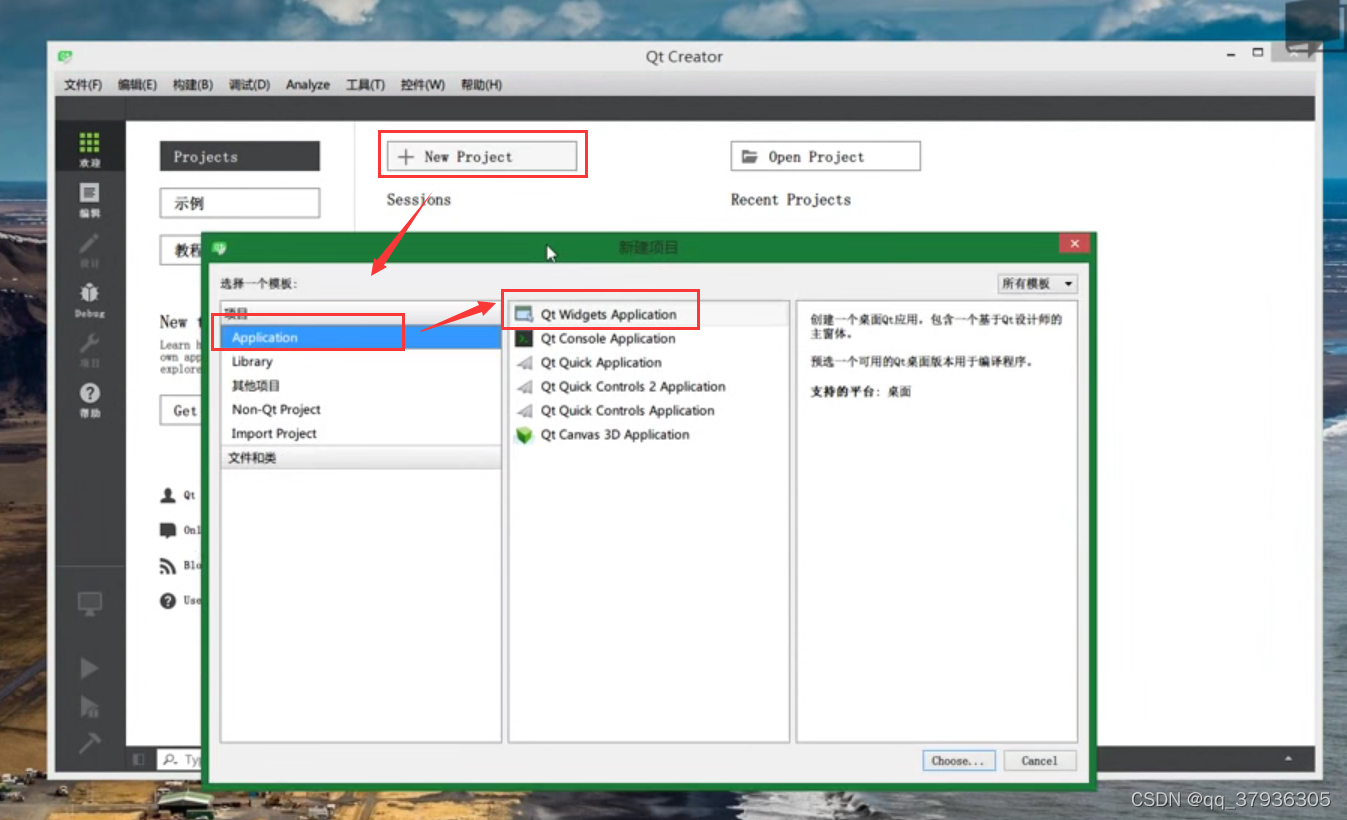
Task: Open the 所有模板 template filter dropdown
Action: pos(1037,284)
